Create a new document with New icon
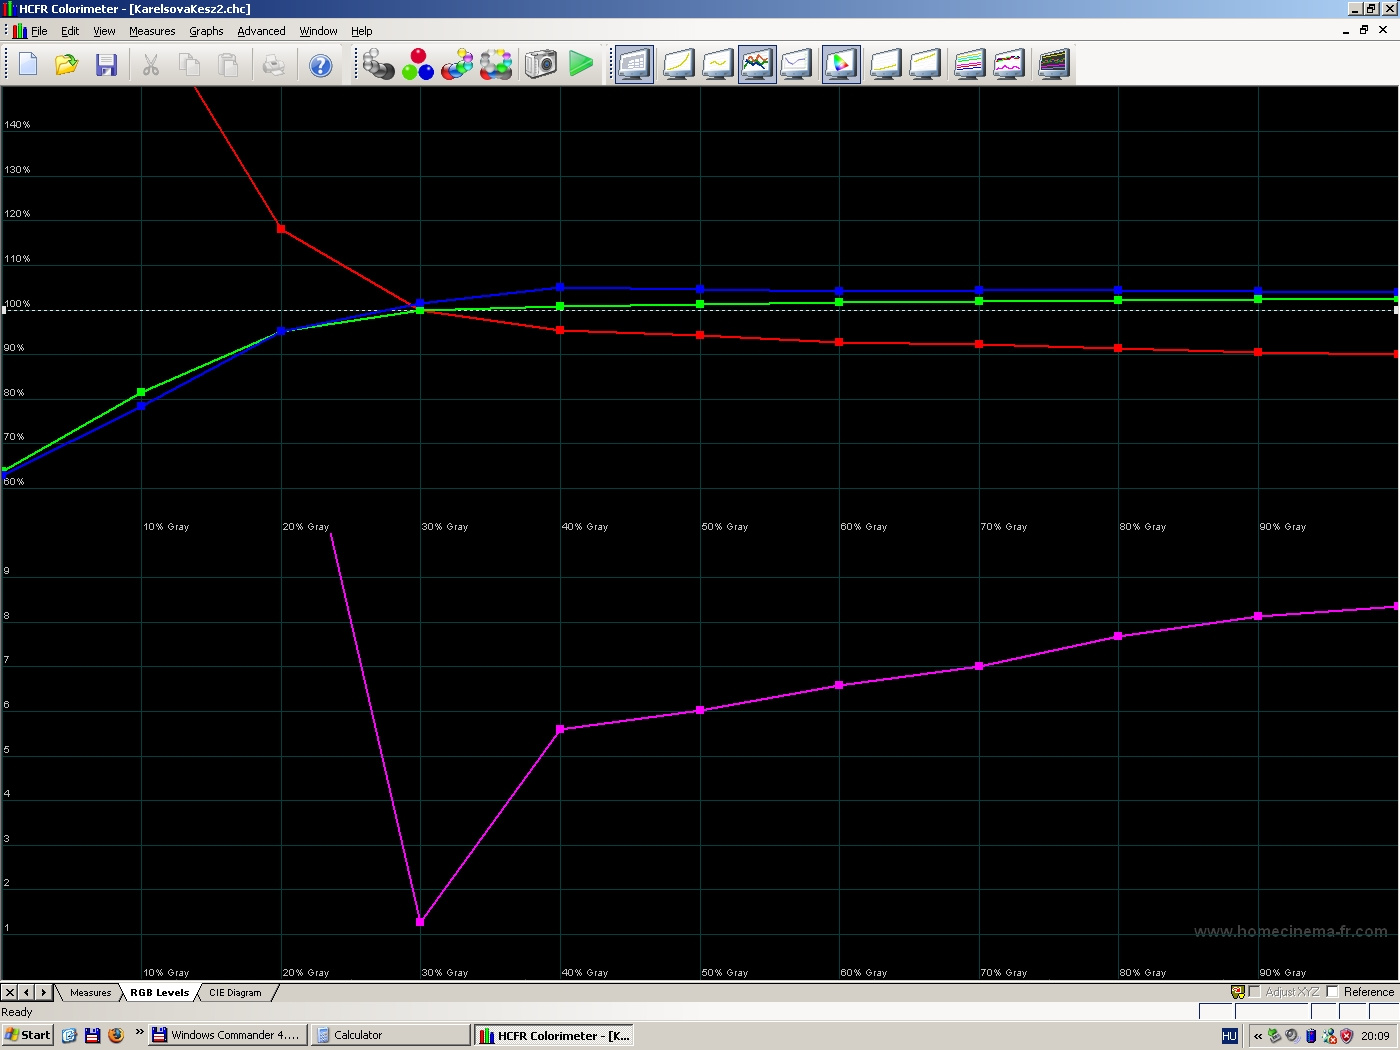This screenshot has height=1050, width=1400. 28,65
